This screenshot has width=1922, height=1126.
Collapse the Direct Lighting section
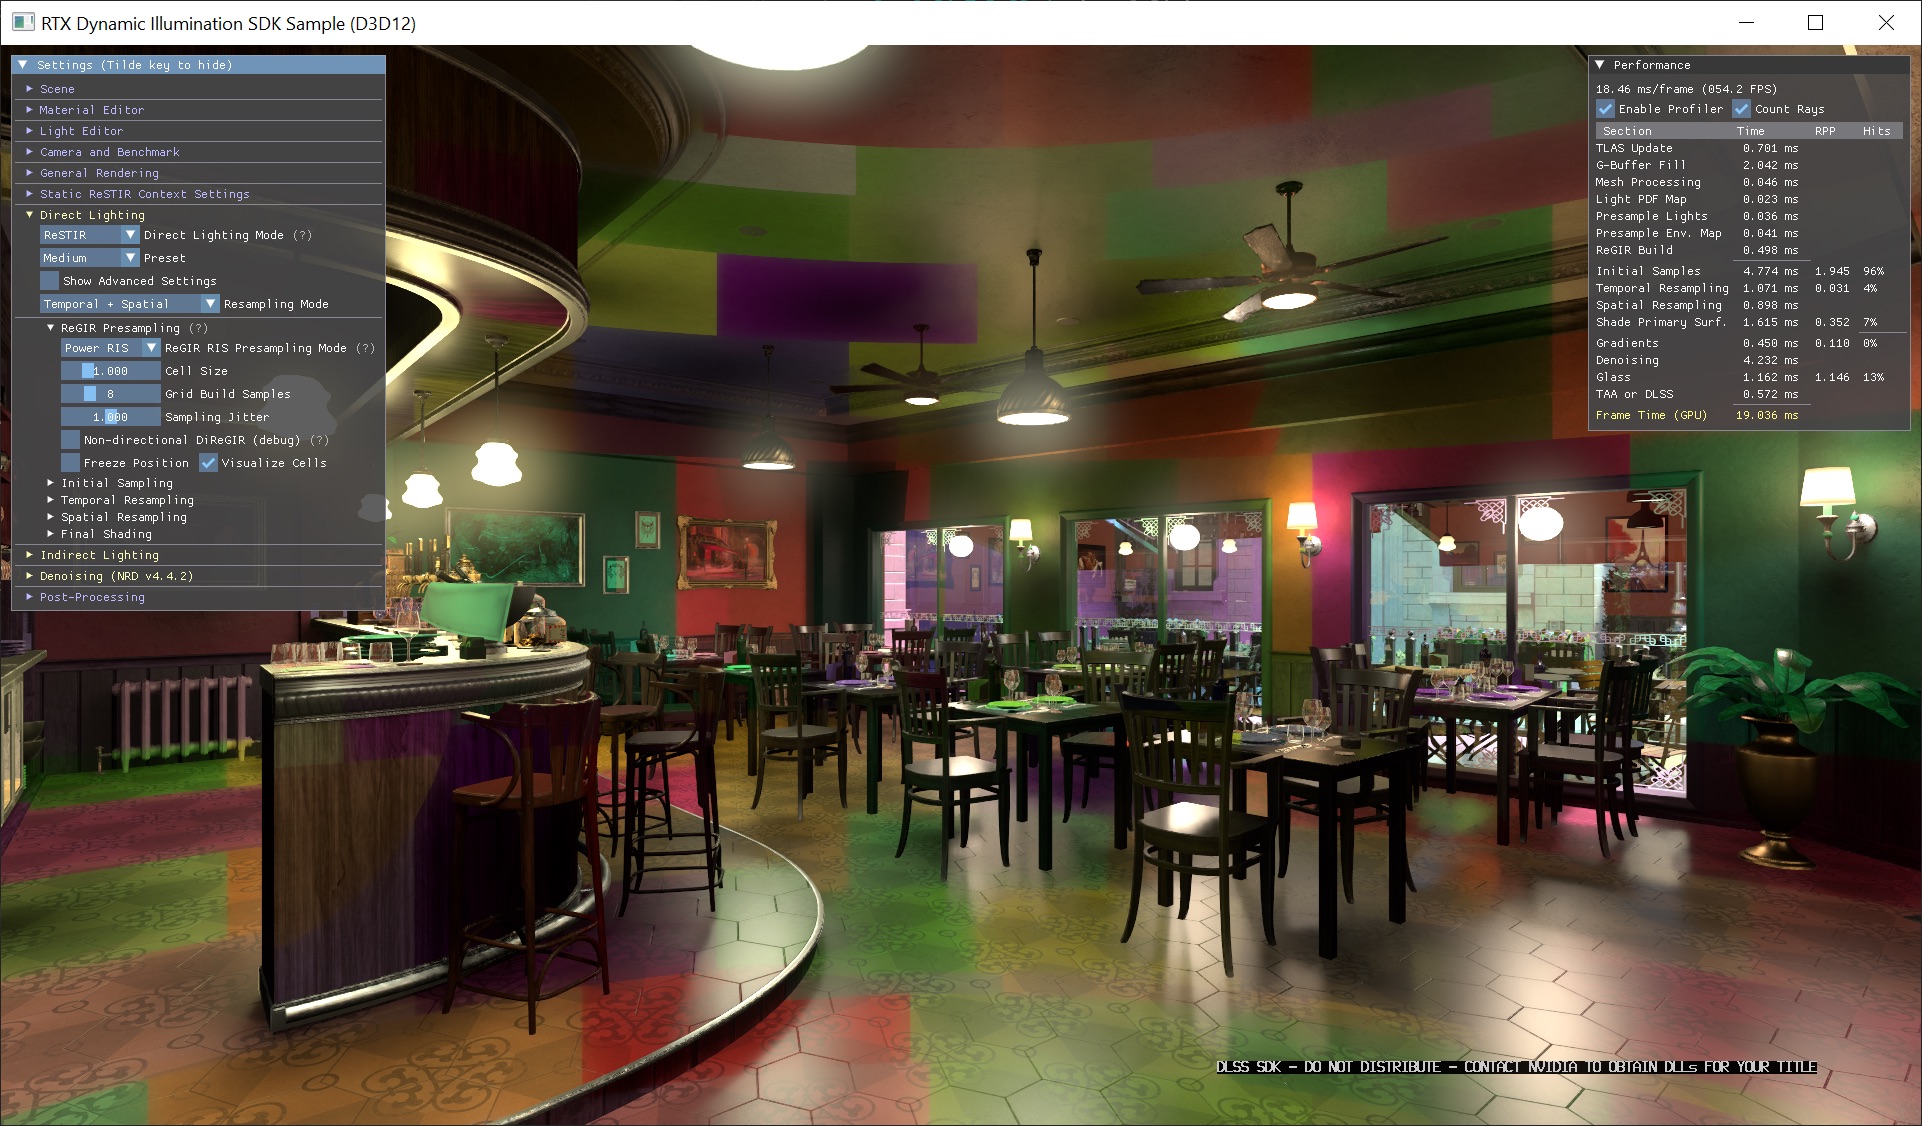(28, 215)
